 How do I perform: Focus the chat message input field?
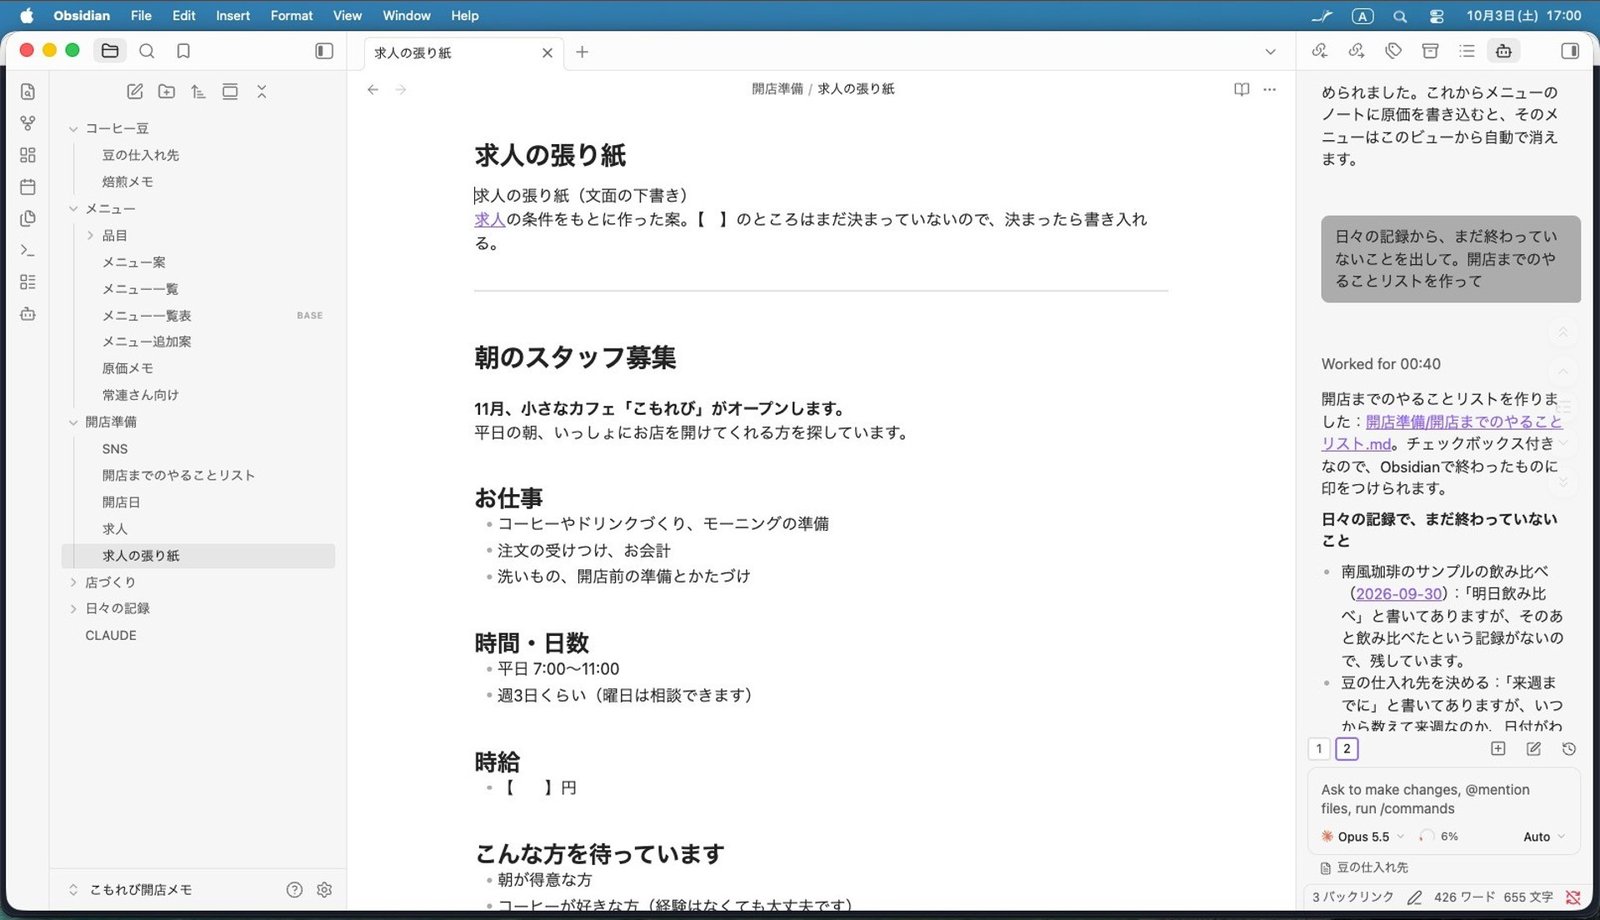pyautogui.click(x=1443, y=799)
